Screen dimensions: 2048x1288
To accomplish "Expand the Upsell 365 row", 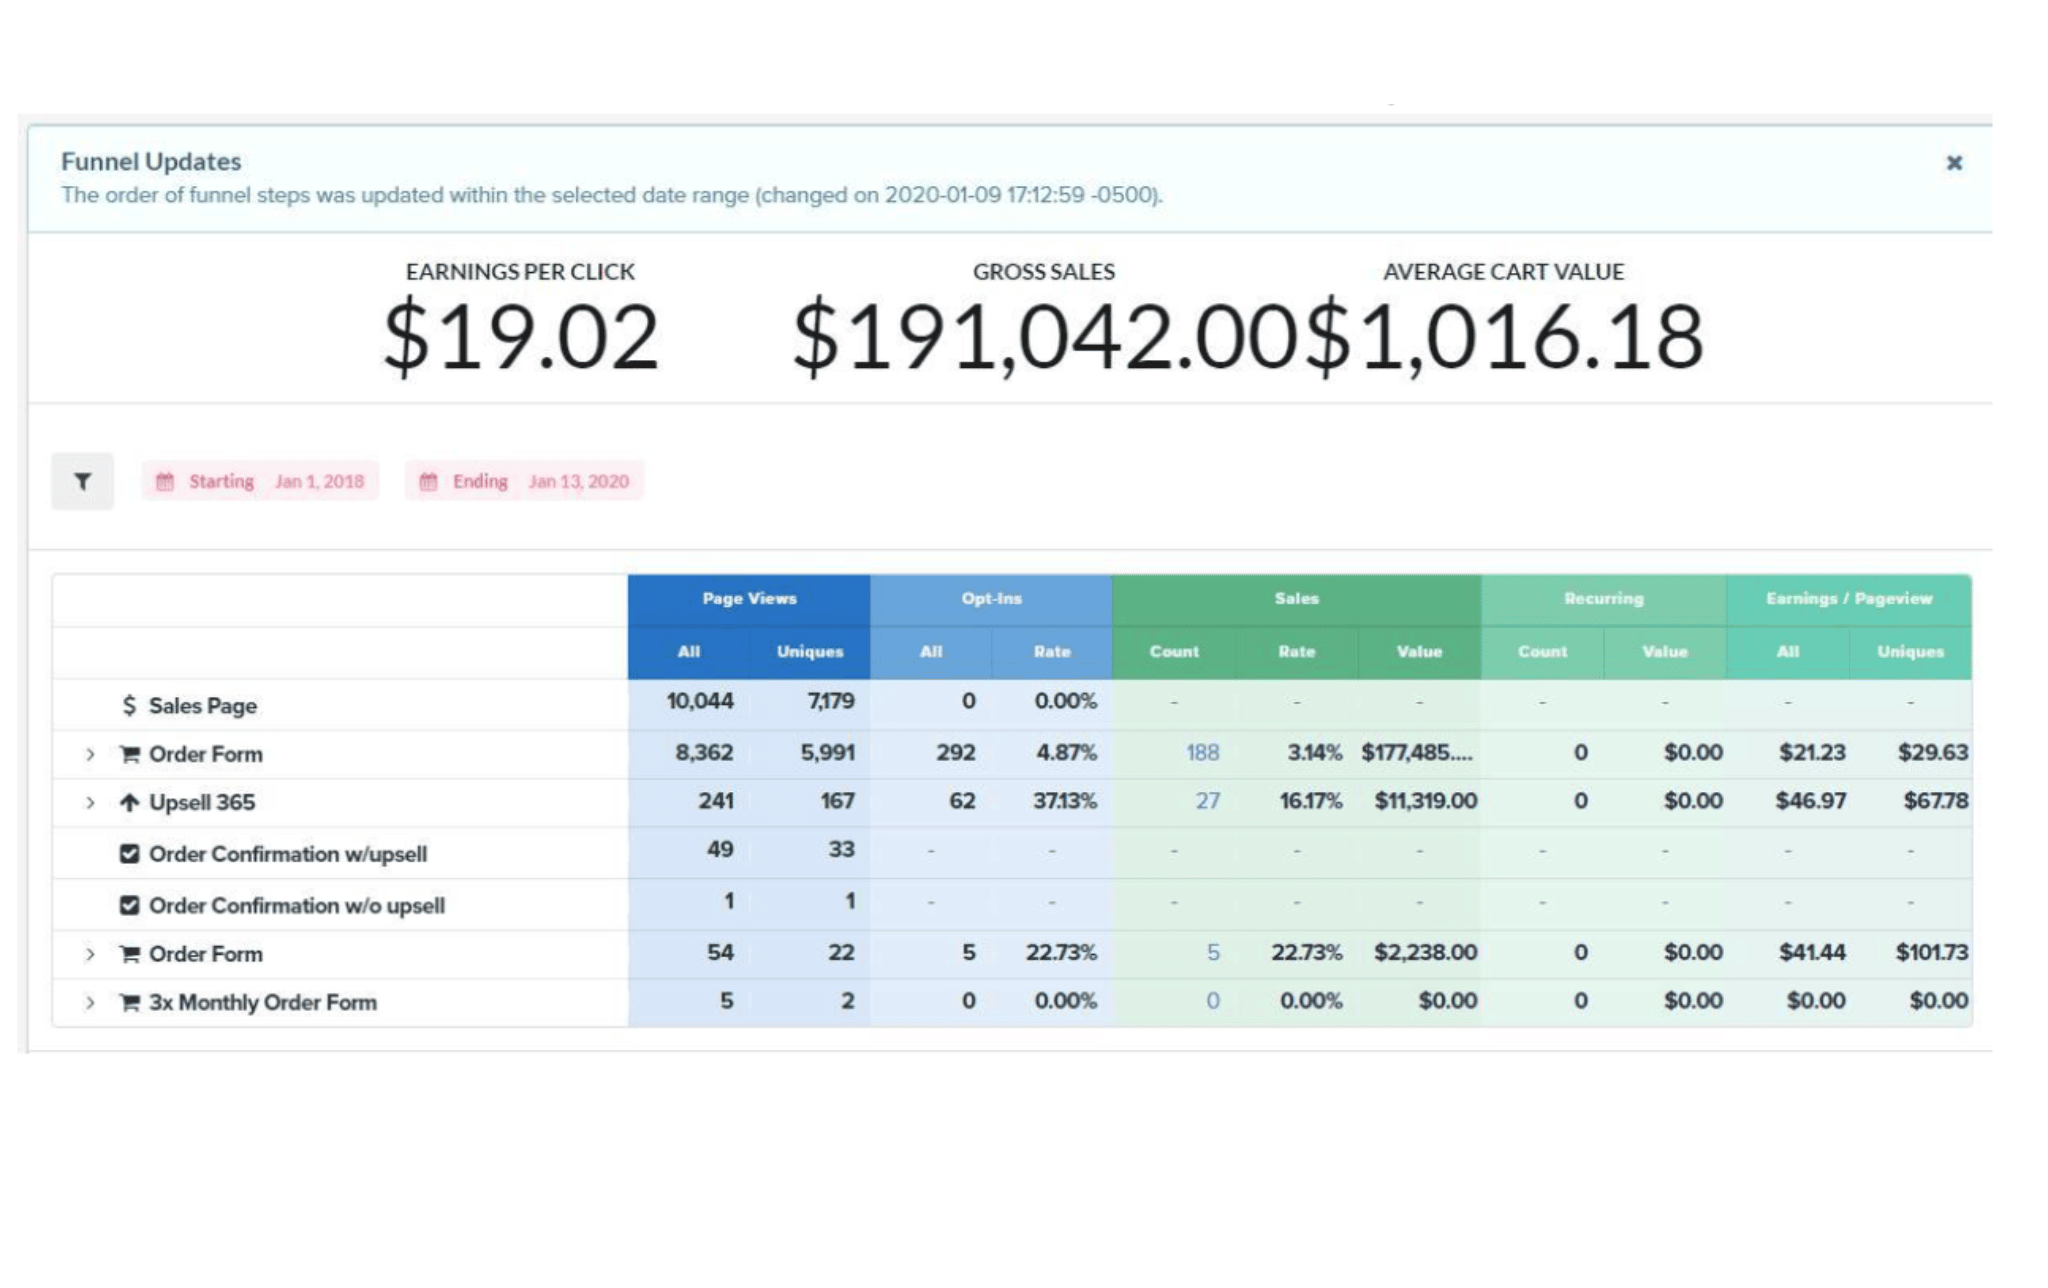I will (x=90, y=803).
